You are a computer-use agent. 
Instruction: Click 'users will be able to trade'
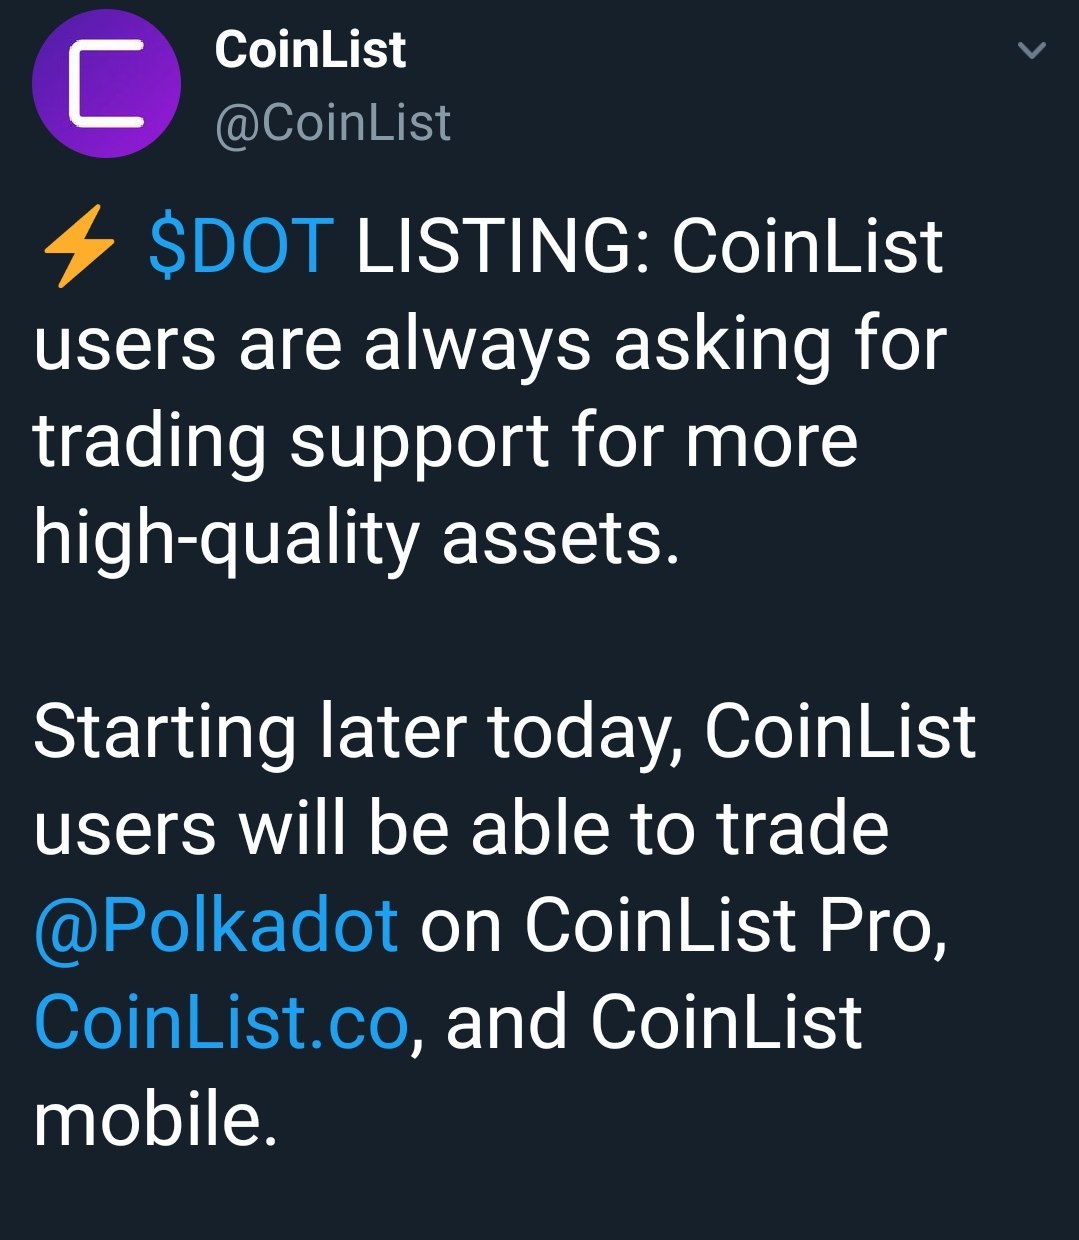[461, 828]
